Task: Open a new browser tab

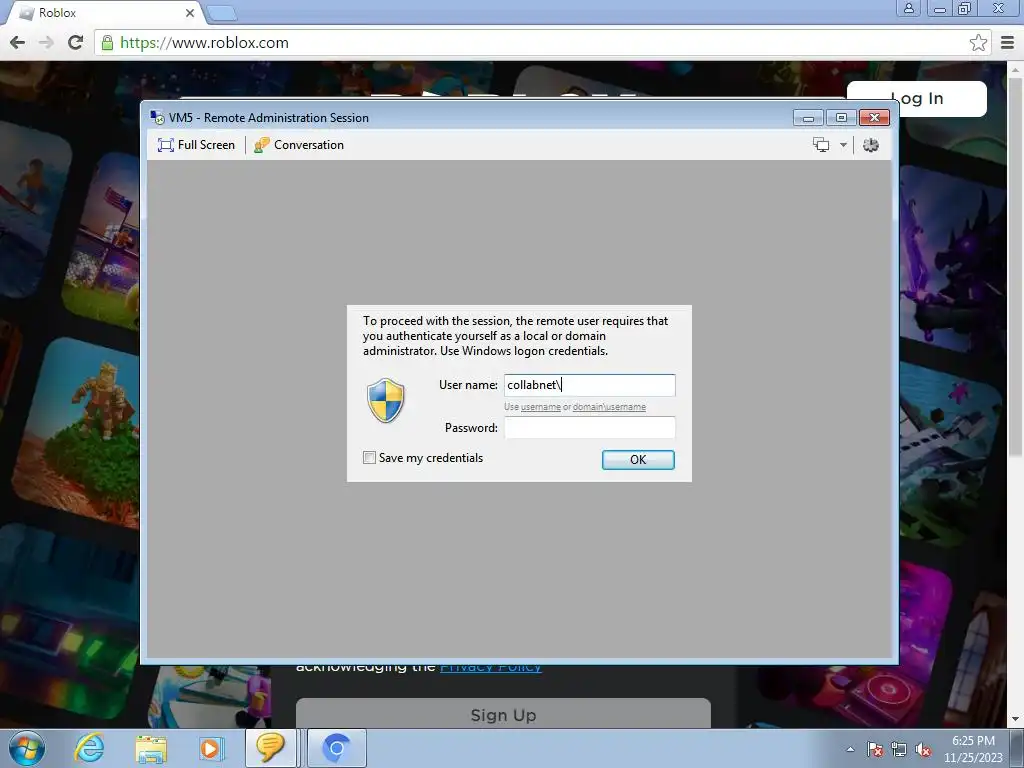Action: pyautogui.click(x=221, y=13)
